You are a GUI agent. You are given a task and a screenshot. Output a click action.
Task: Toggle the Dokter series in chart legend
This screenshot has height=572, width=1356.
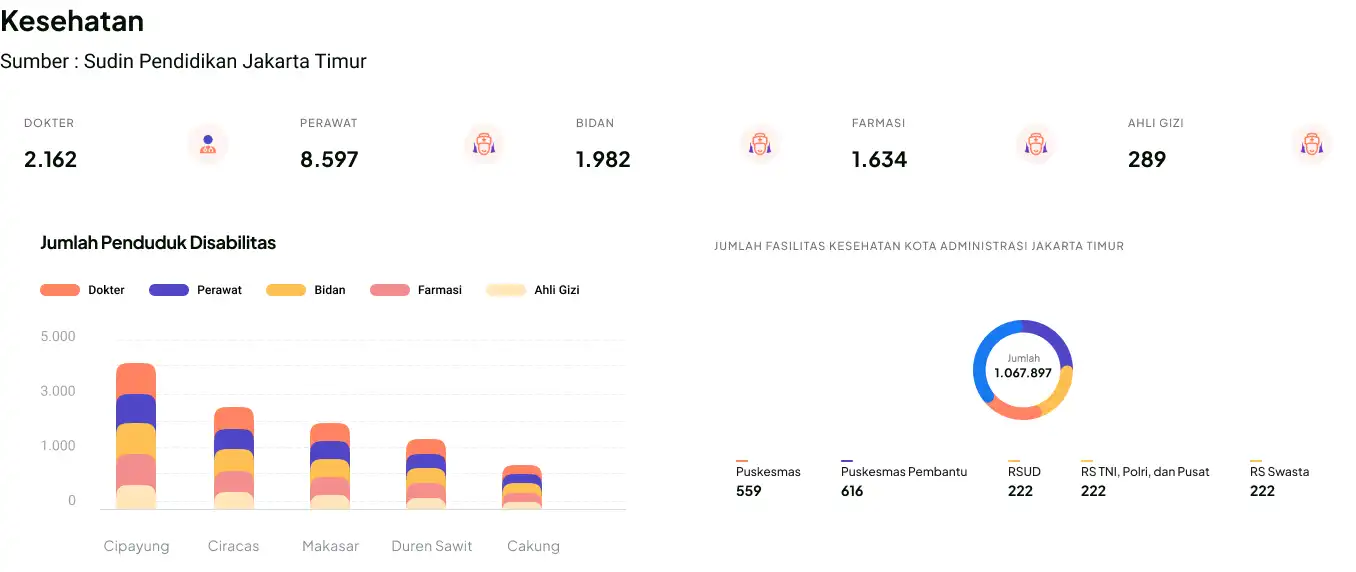click(x=83, y=290)
